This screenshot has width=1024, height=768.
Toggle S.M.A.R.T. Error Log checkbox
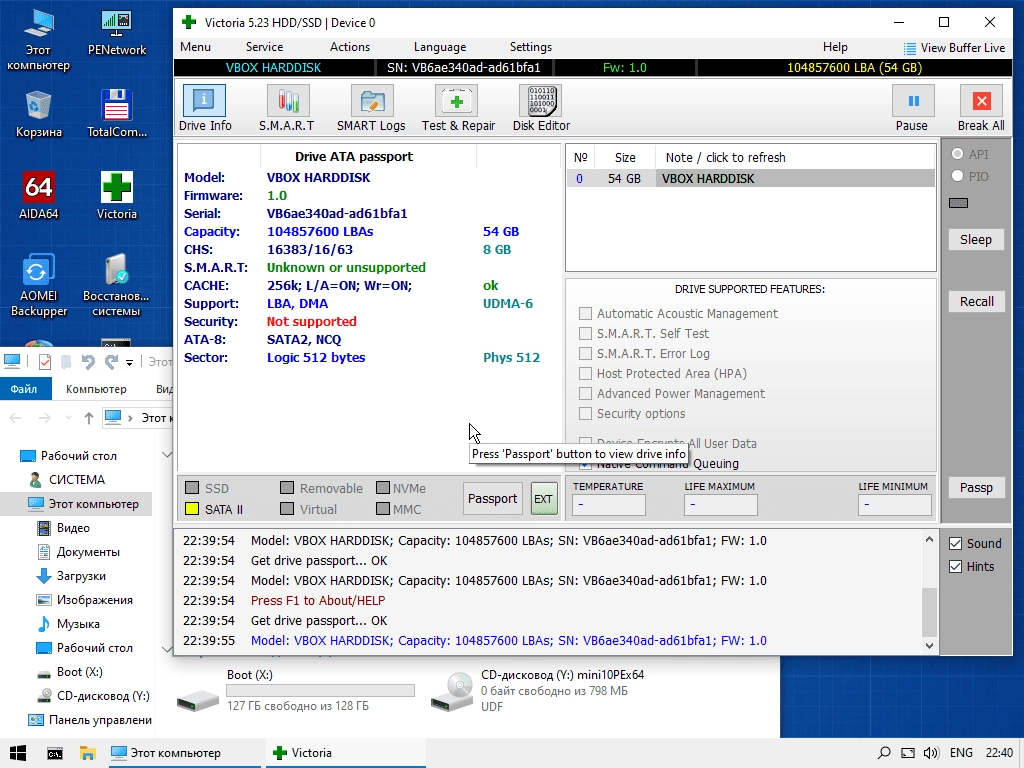[x=585, y=353]
